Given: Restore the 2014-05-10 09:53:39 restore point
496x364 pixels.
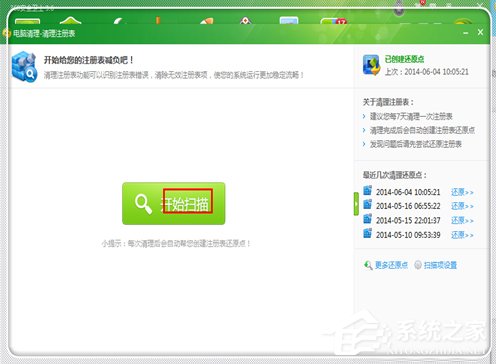Looking at the screenshot, I should [462, 235].
